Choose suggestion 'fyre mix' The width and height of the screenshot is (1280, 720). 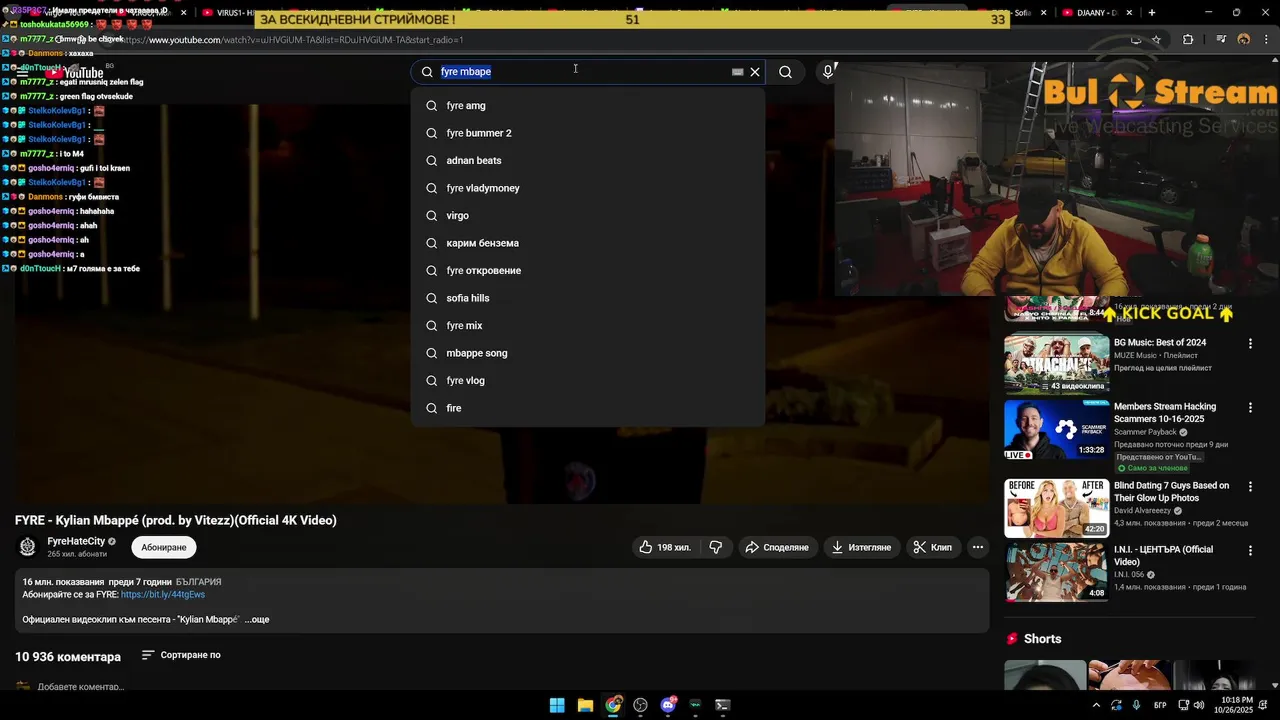588,325
